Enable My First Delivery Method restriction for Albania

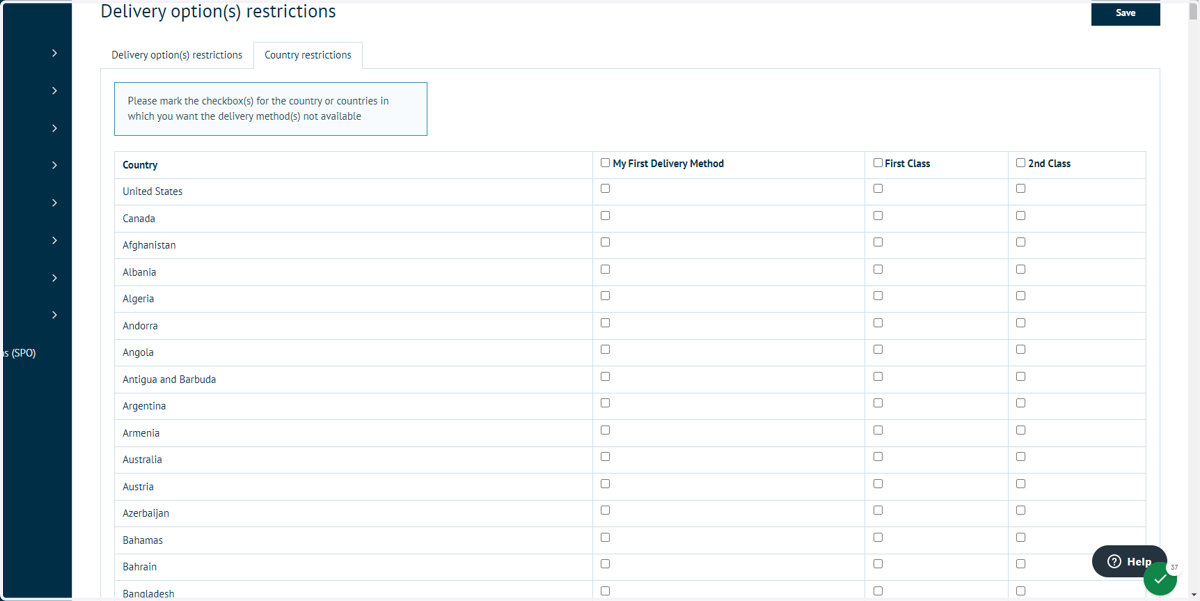coord(605,269)
